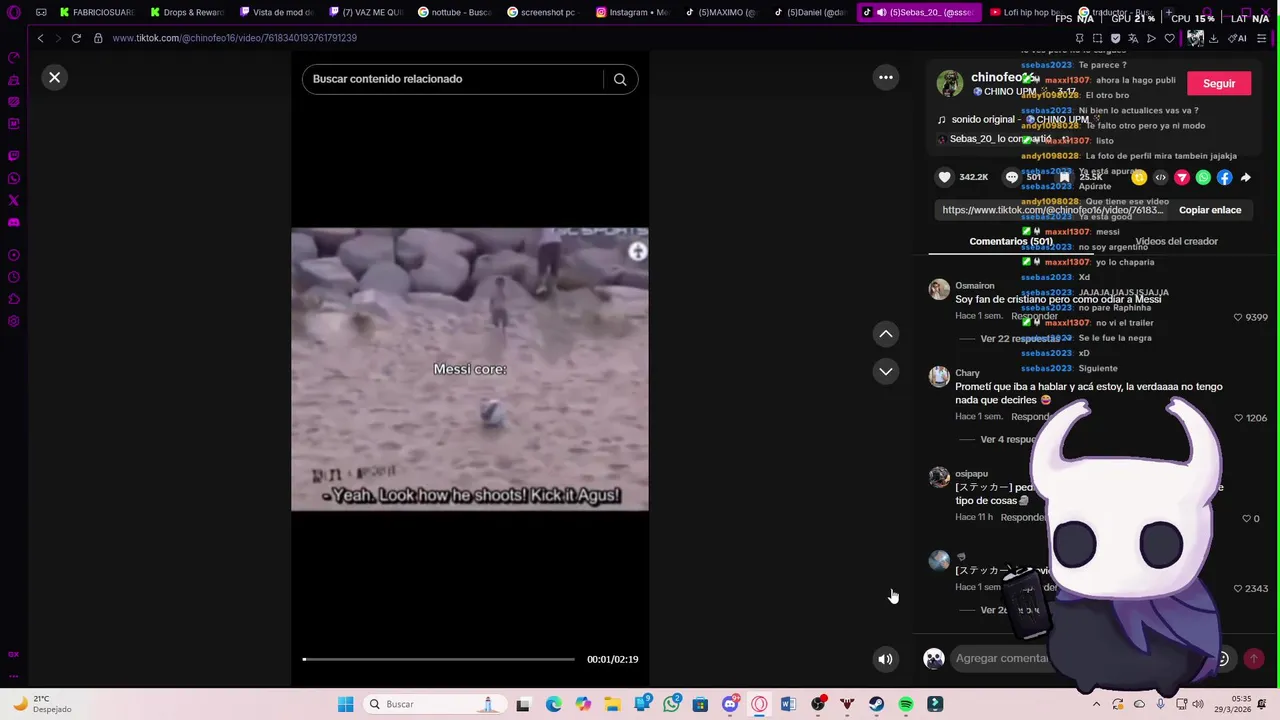The height and width of the screenshot is (720, 1280).
Task: Go to the previous video arrow
Action: (x=886, y=334)
